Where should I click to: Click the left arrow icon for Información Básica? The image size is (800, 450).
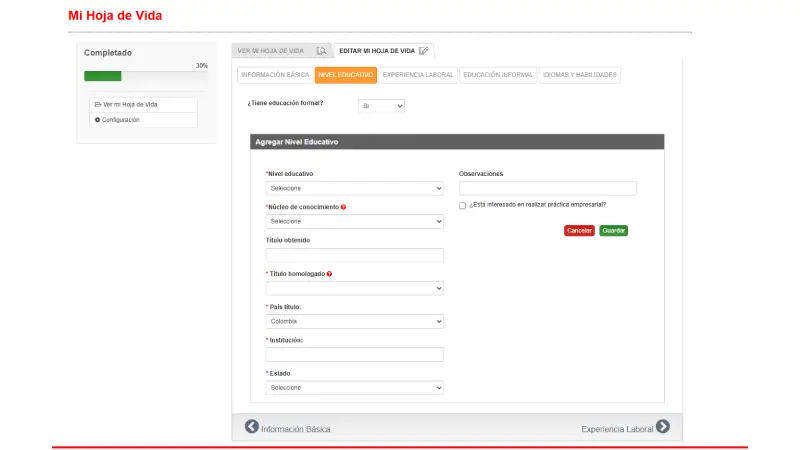252,427
